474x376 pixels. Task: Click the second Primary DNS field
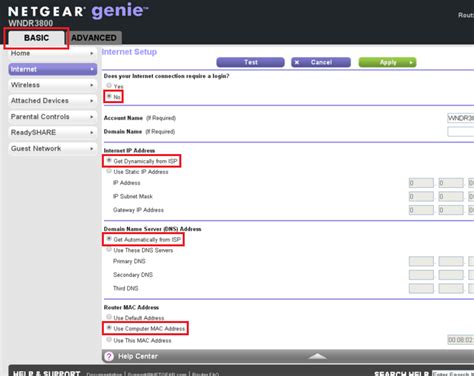[x=451, y=261]
